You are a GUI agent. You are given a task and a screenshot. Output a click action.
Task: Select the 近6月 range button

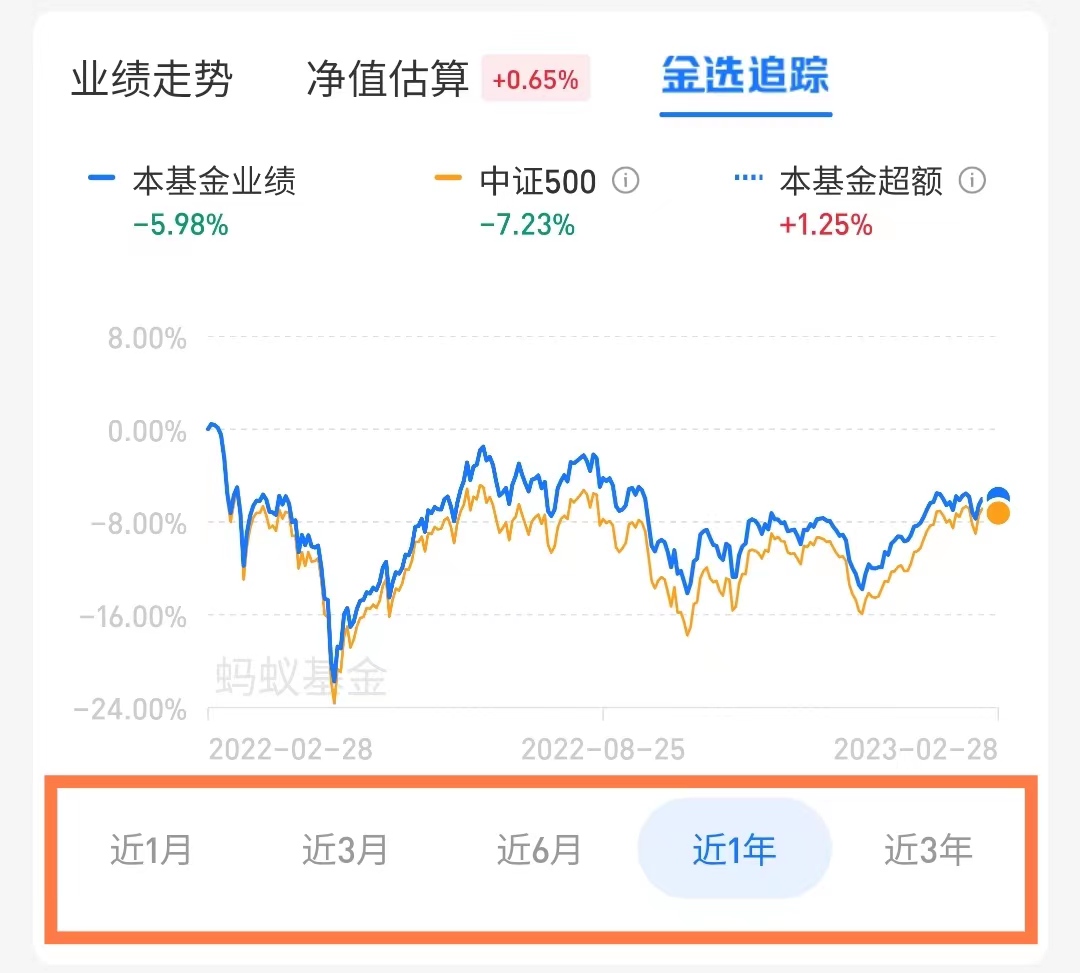click(537, 848)
